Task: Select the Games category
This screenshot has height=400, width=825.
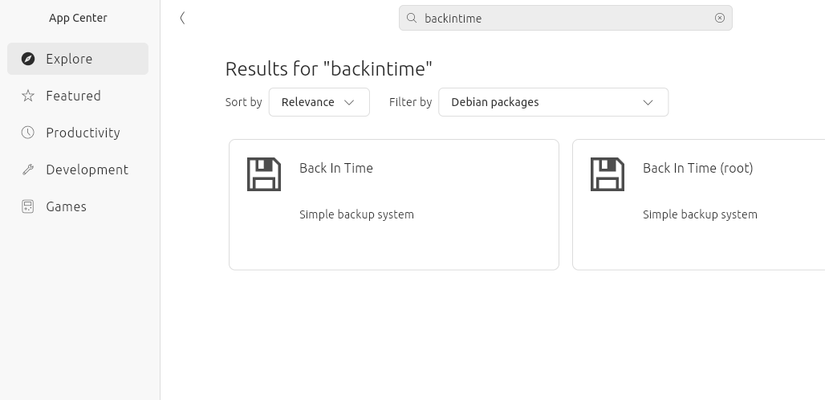Action: [x=66, y=207]
